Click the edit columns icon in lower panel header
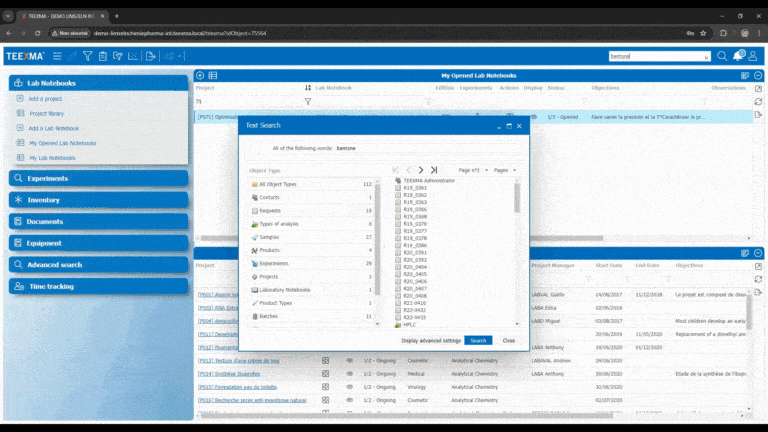Image resolution: width=768 pixels, height=432 pixels. [x=745, y=253]
